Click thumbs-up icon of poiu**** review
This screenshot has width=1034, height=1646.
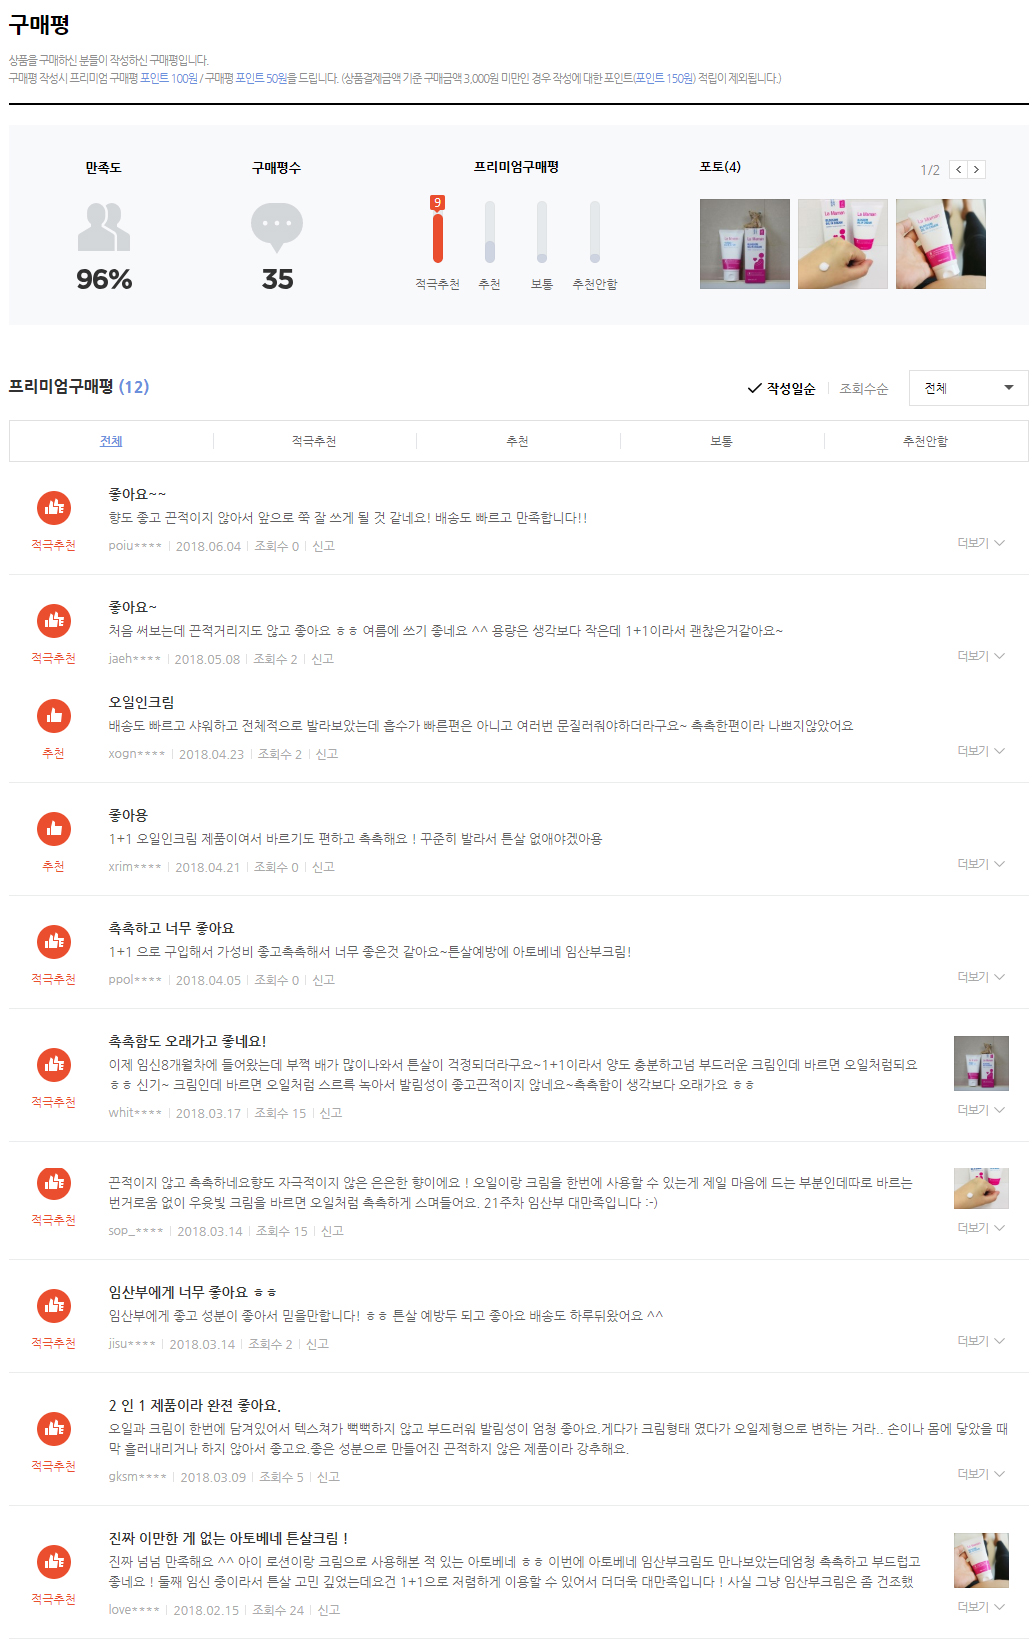[54, 508]
